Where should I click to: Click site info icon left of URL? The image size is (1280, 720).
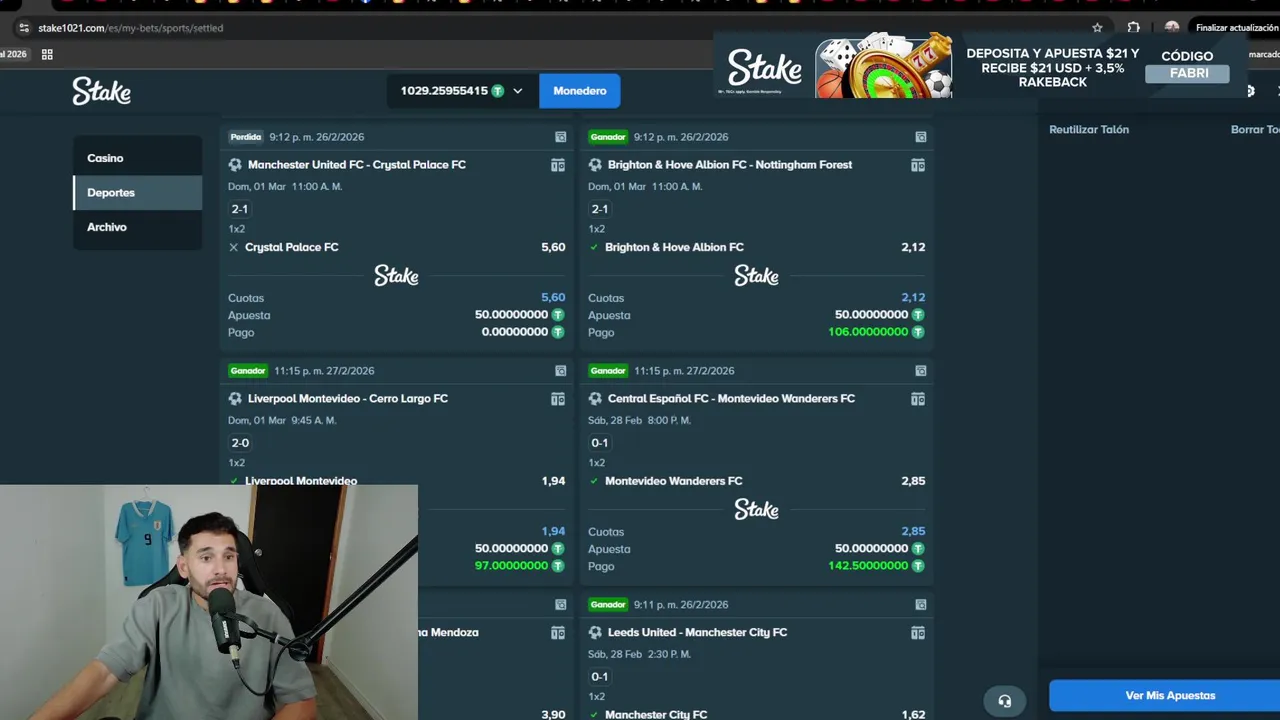coord(24,28)
